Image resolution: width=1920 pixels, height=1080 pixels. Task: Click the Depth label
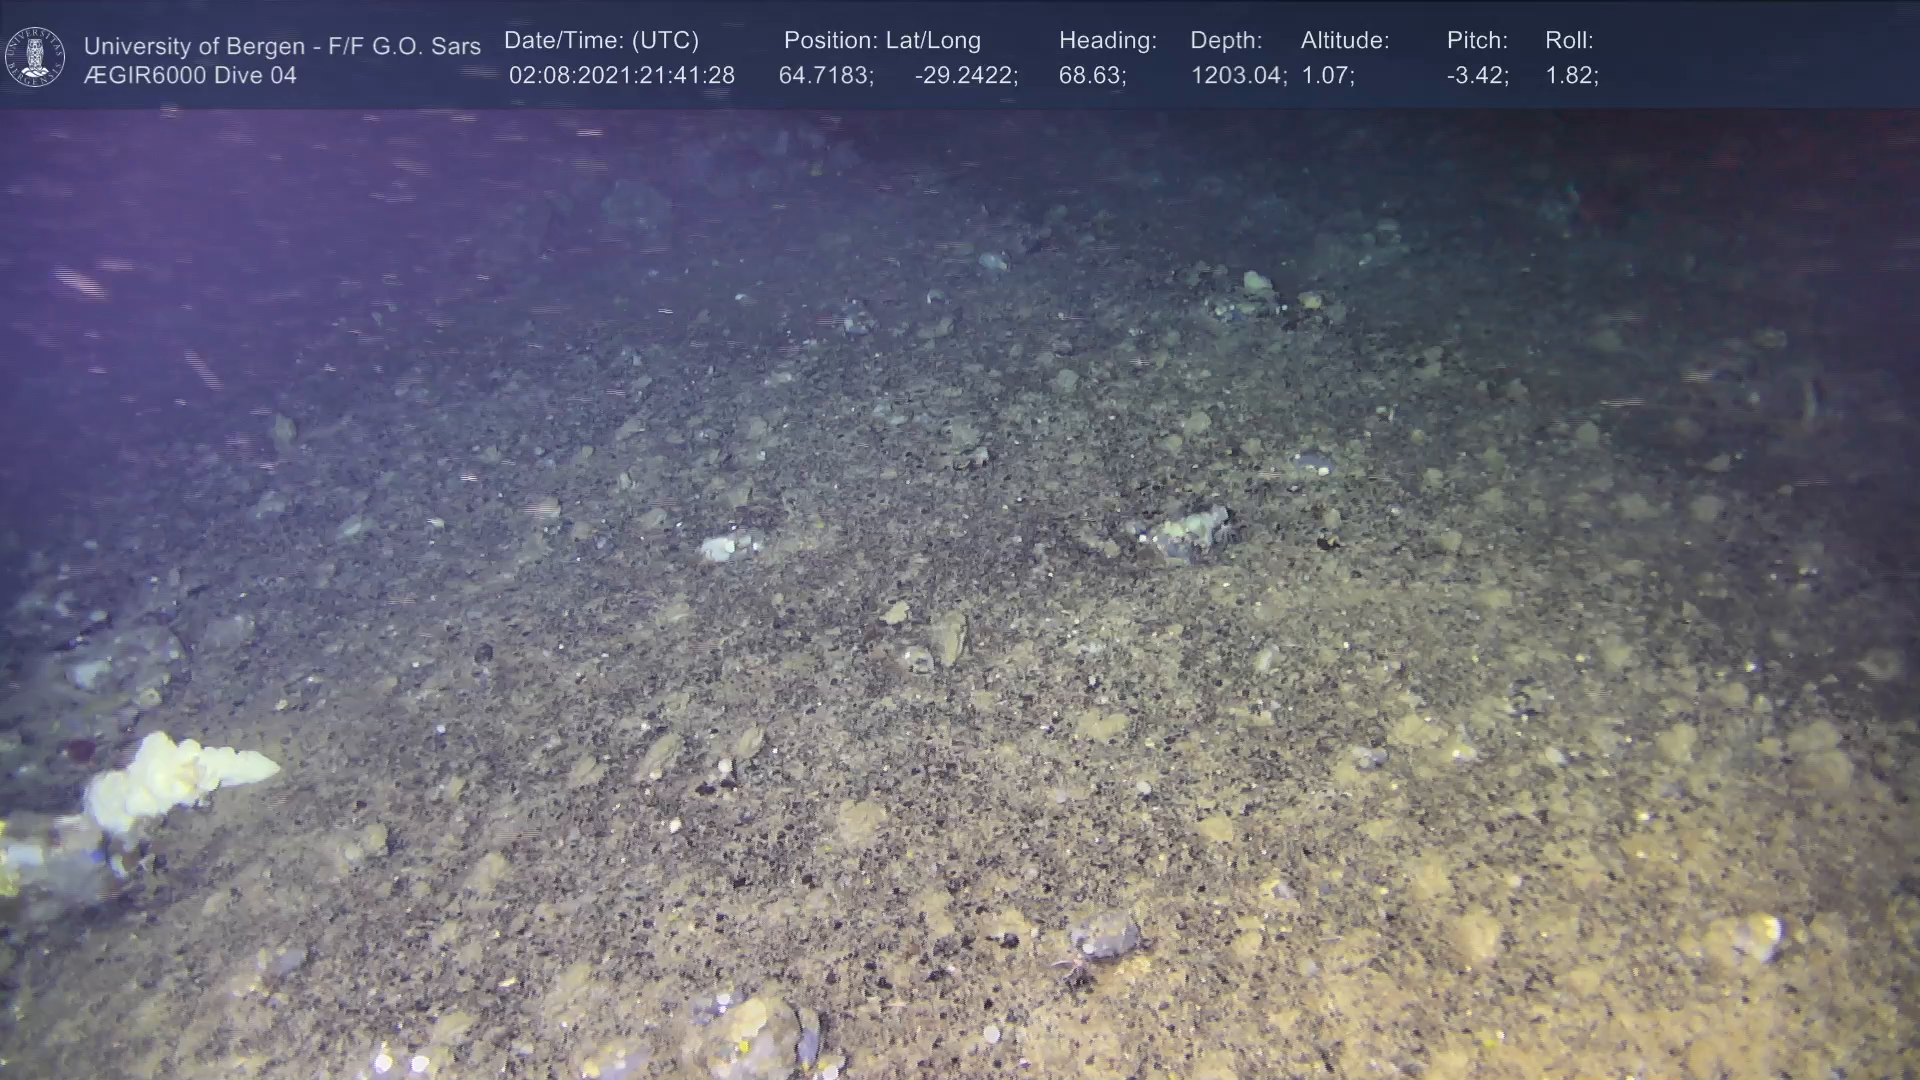[1226, 41]
